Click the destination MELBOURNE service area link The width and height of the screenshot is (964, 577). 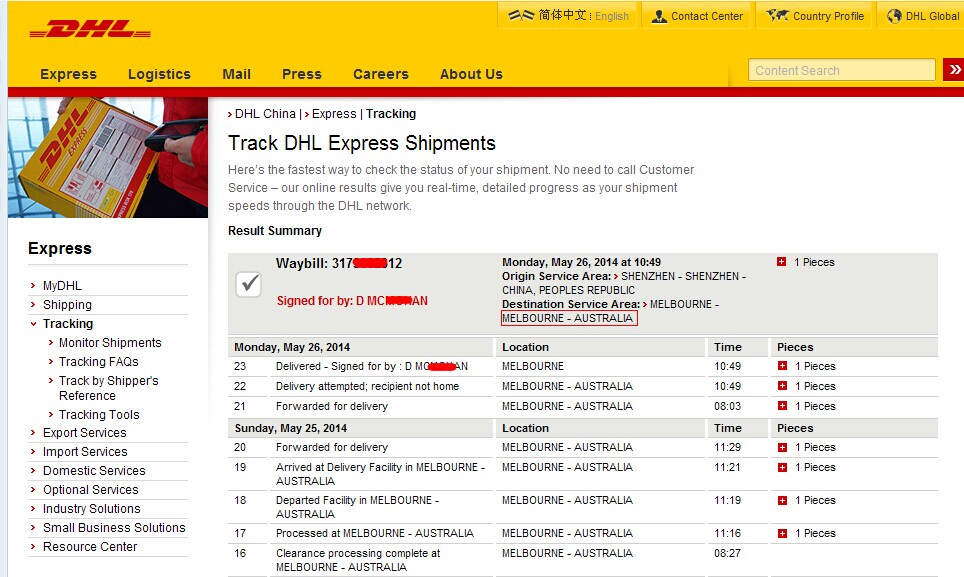pyautogui.click(x=610, y=311)
